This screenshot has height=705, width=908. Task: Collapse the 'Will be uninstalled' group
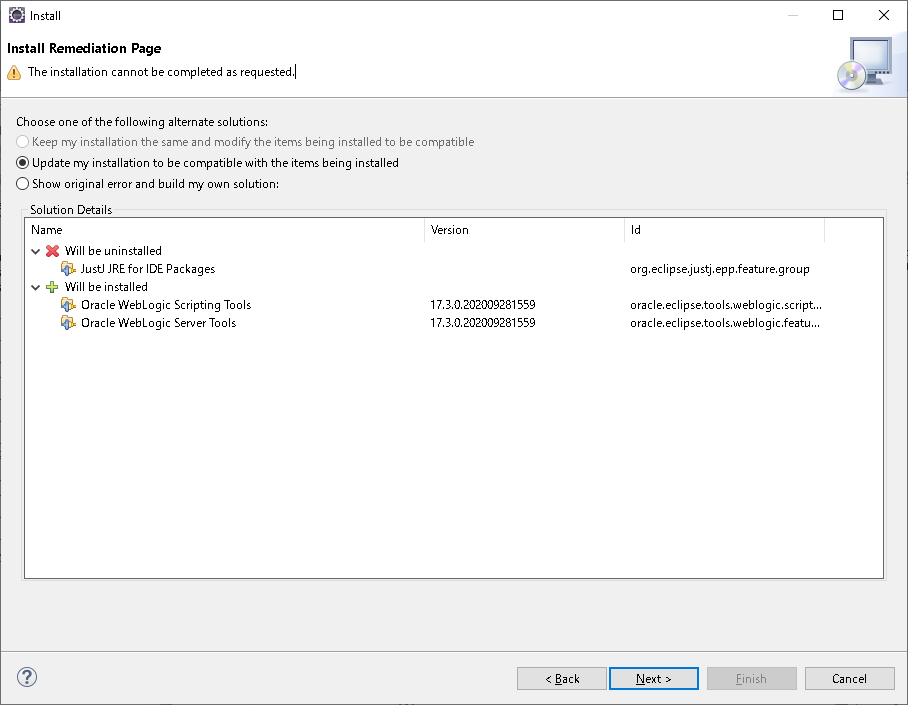[x=35, y=251]
